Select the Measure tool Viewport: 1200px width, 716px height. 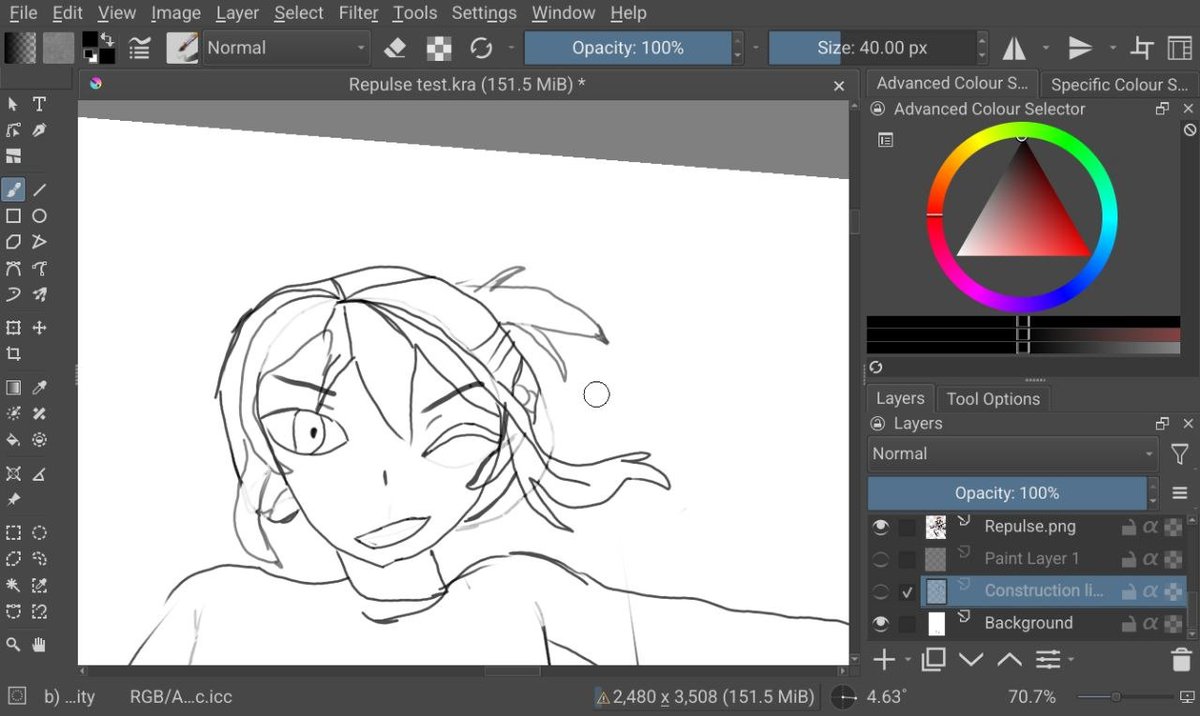coord(39,473)
